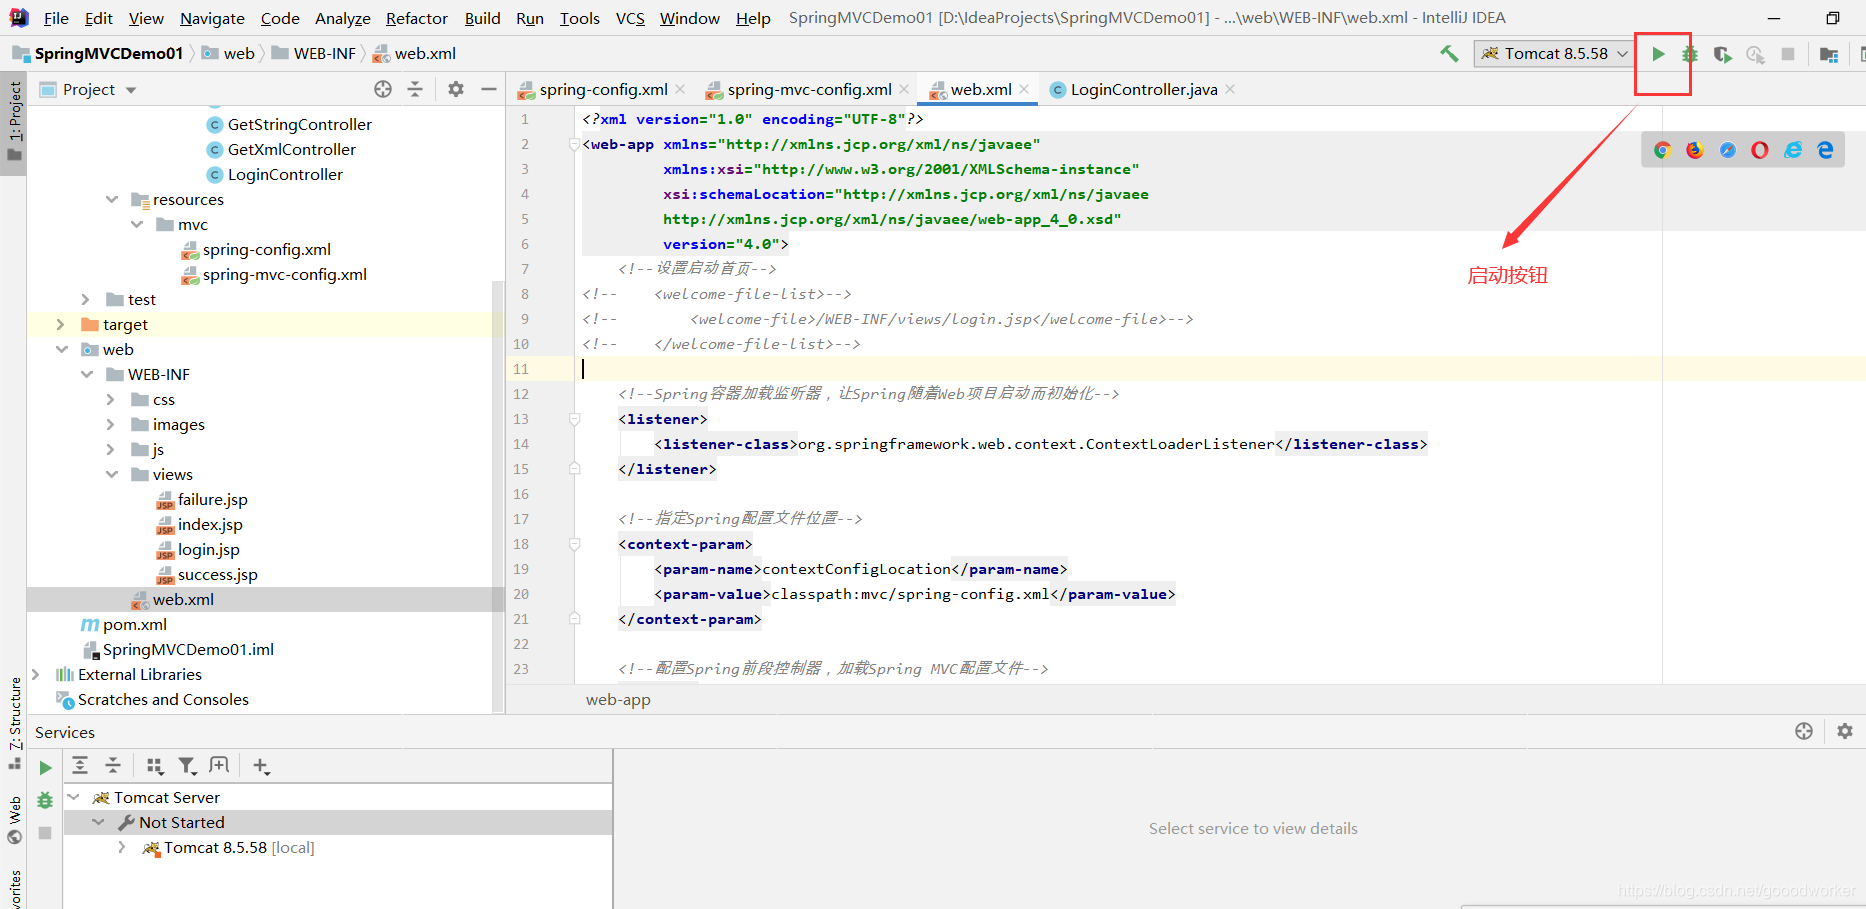Switch to spring-config.xml tab
The height and width of the screenshot is (909, 1866).
[603, 89]
